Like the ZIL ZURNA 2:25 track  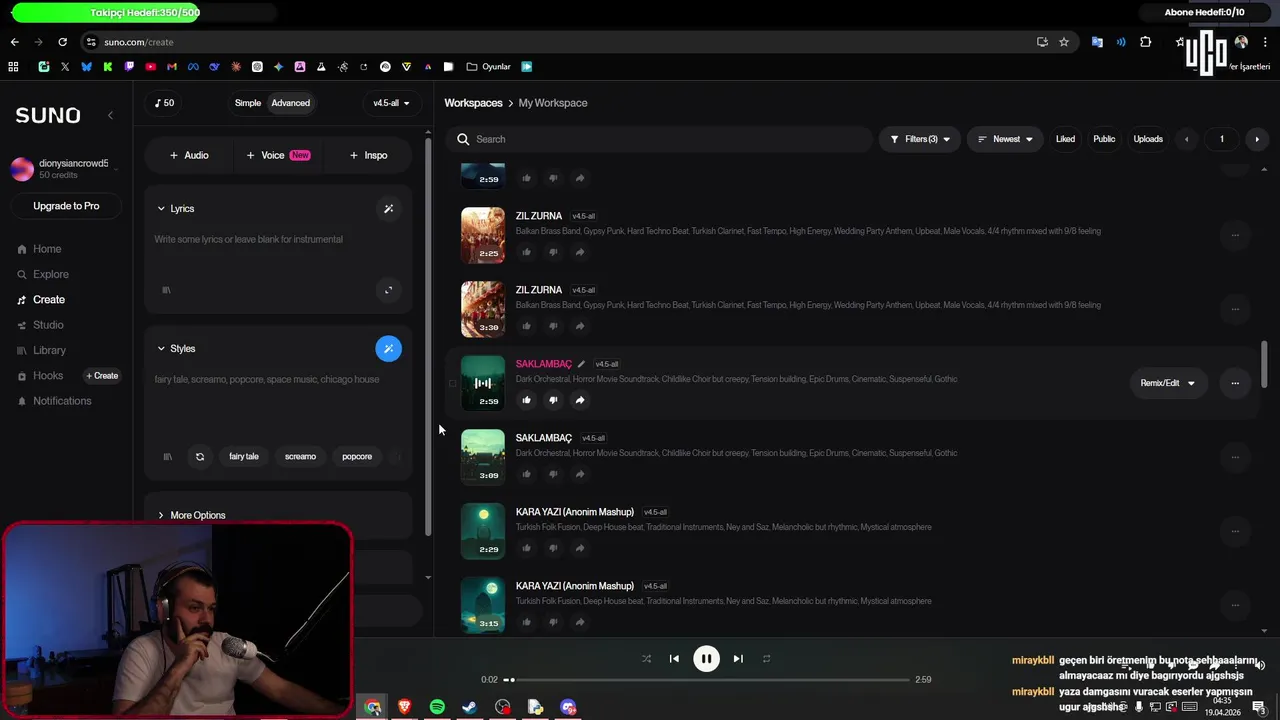(527, 252)
